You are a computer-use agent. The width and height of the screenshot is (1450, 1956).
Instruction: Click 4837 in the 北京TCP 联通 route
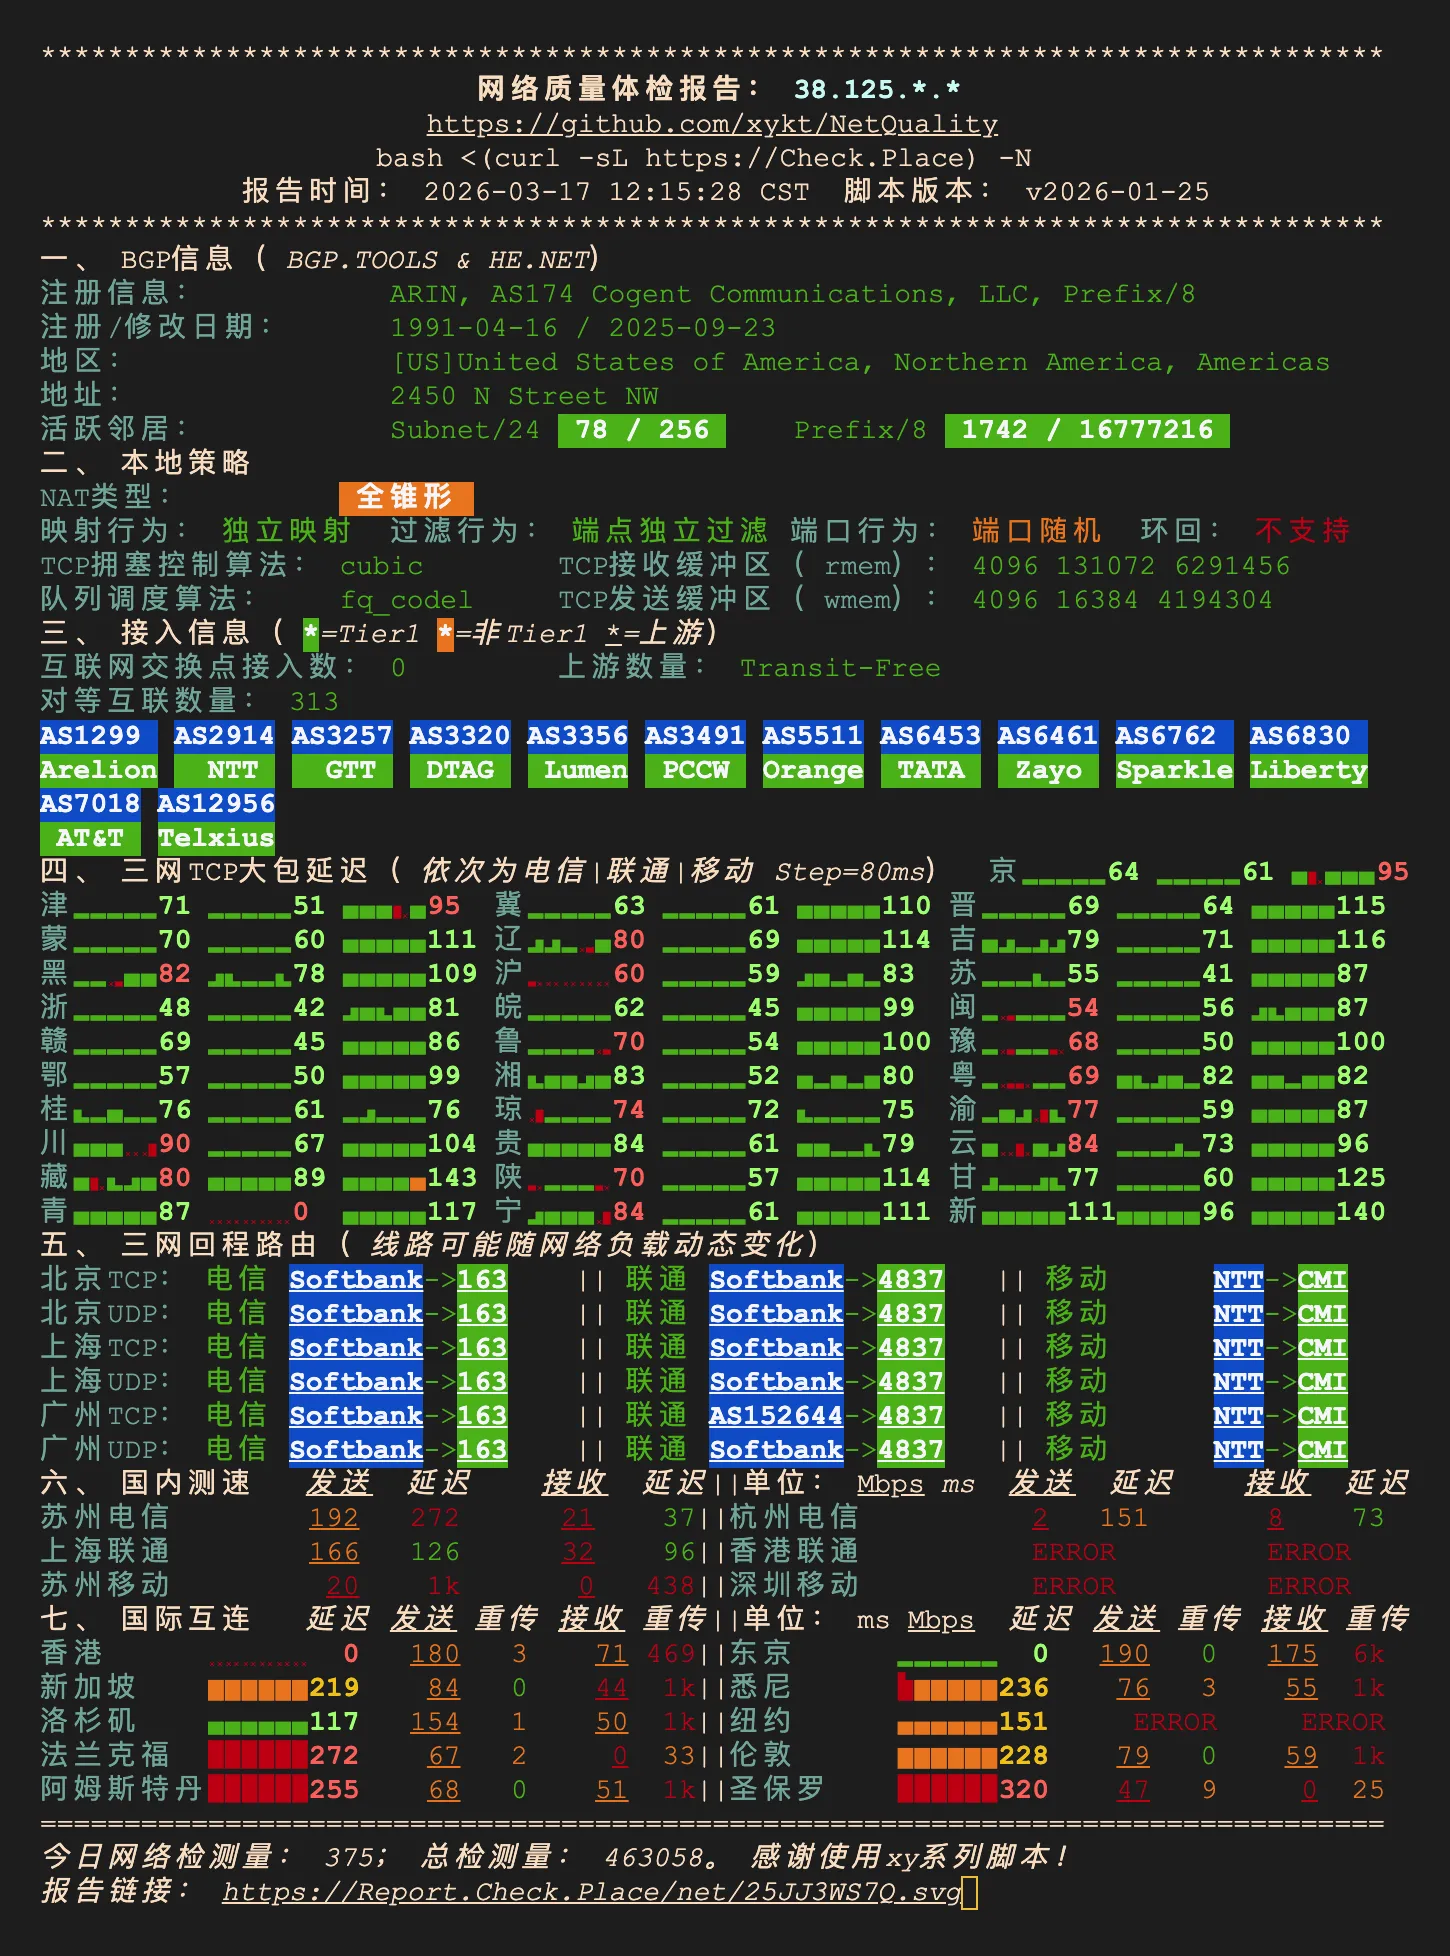click(x=910, y=1280)
